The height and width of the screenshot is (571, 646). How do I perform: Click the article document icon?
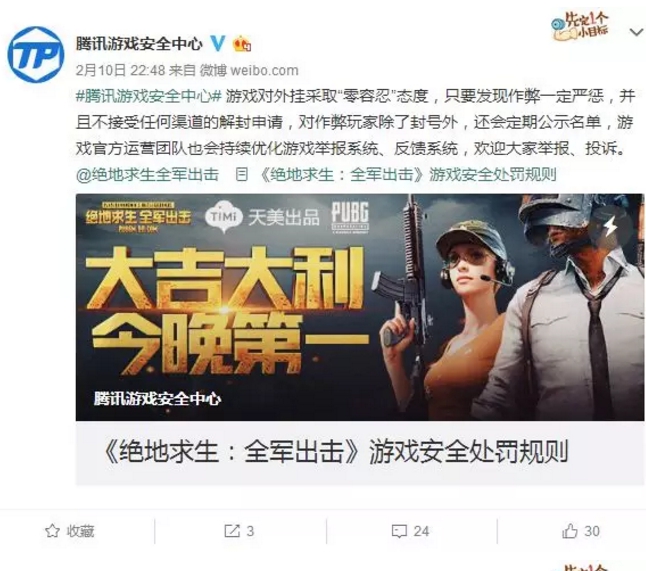point(242,175)
